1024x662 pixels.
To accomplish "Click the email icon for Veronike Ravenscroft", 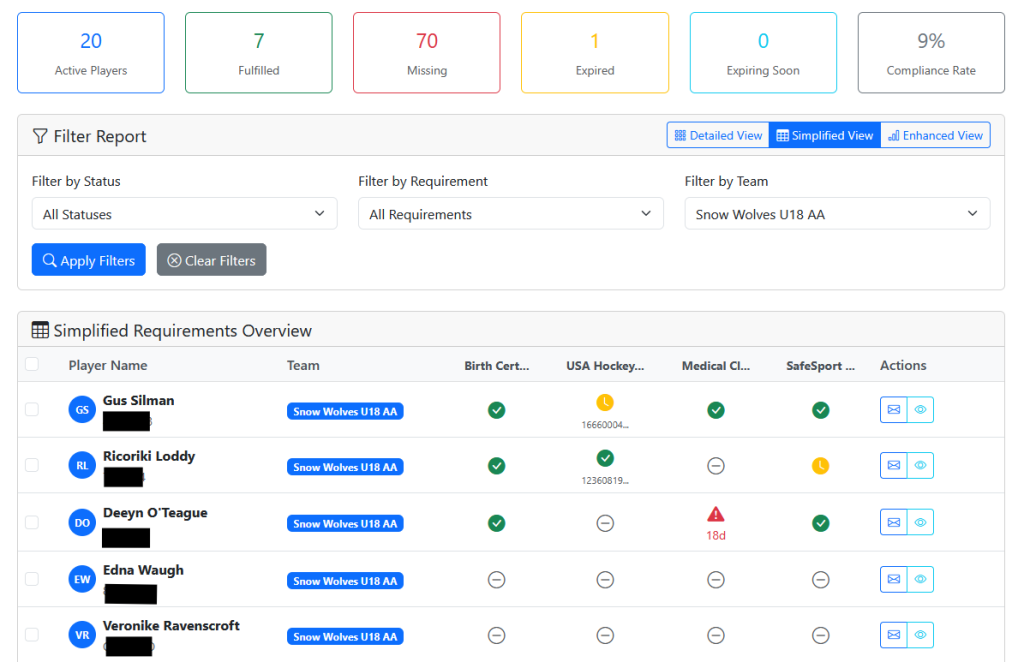I will [x=894, y=635].
